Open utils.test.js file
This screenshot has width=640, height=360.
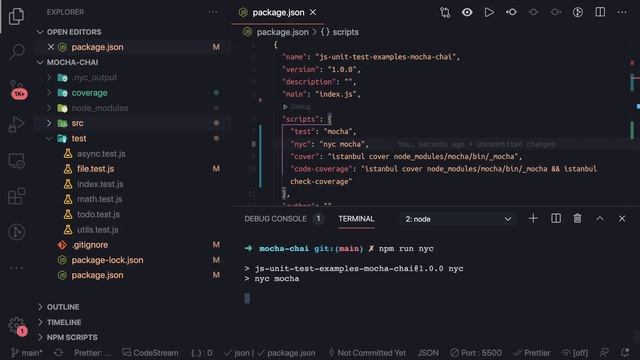[98, 230]
